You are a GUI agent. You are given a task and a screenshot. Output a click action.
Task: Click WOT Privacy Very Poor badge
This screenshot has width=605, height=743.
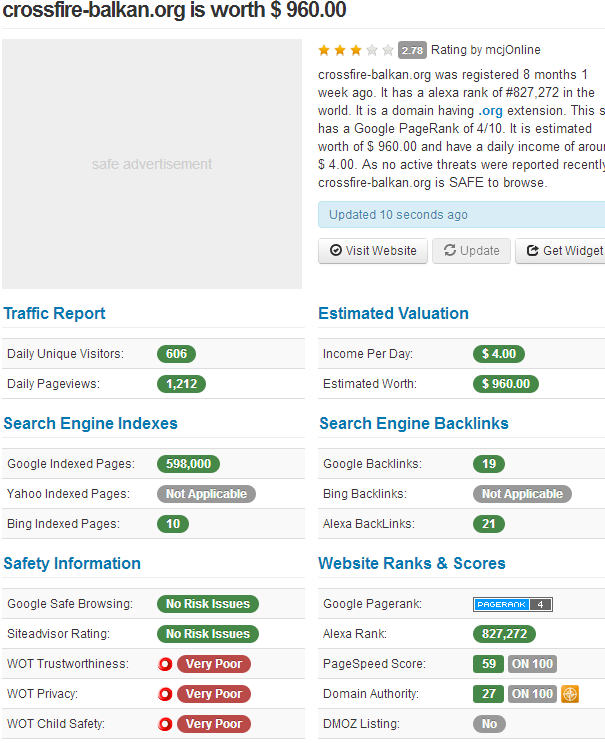coord(214,694)
